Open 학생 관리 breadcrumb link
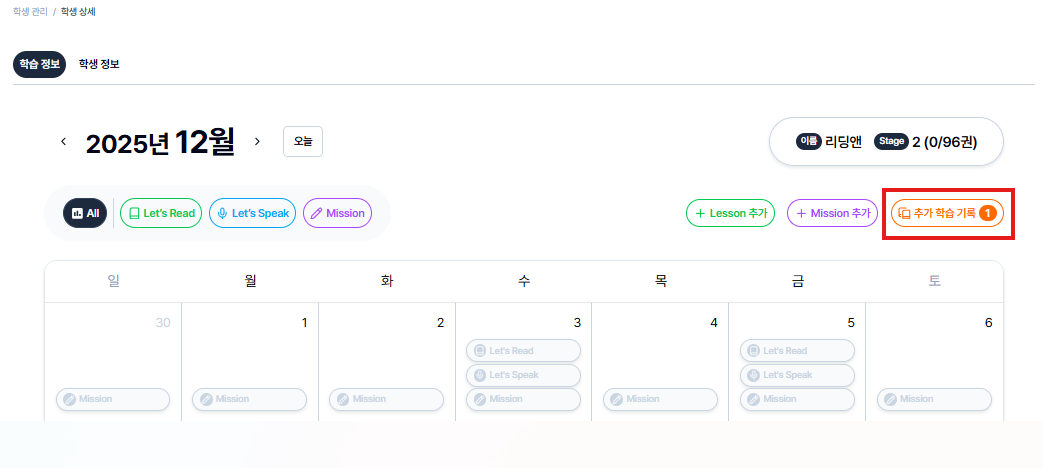 29,12
